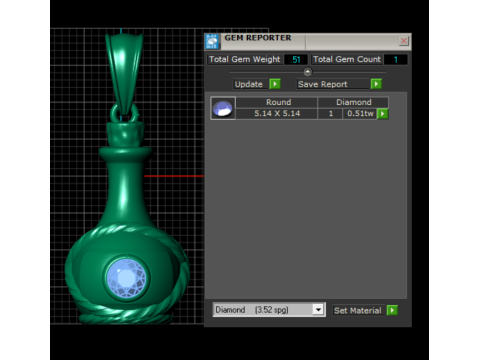Viewport: 480px width, 360px height.
Task: Click the green arrow next to Update
Action: pyautogui.click(x=275, y=84)
